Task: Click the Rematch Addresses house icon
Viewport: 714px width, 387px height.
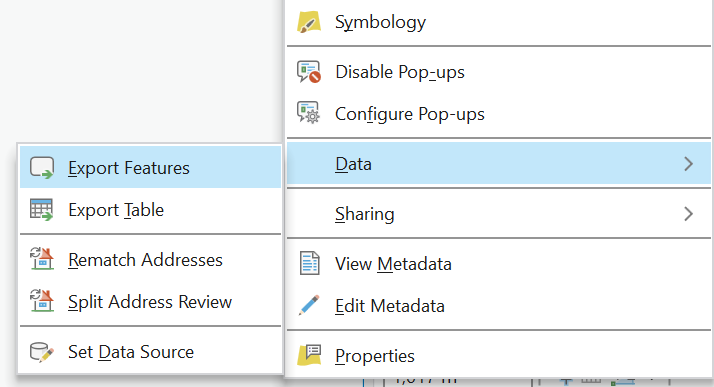Action: [42, 259]
